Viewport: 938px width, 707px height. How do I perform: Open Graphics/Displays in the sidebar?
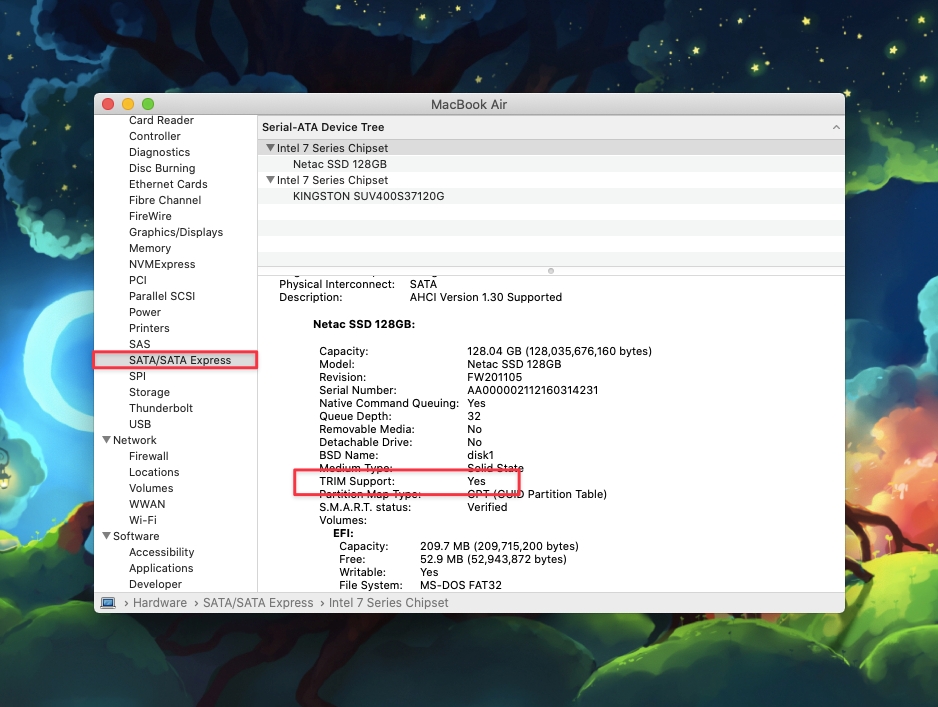pyautogui.click(x=176, y=232)
